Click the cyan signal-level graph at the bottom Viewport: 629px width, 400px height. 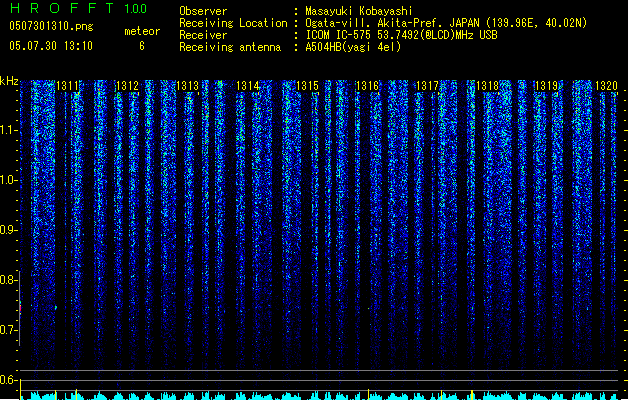point(321,396)
